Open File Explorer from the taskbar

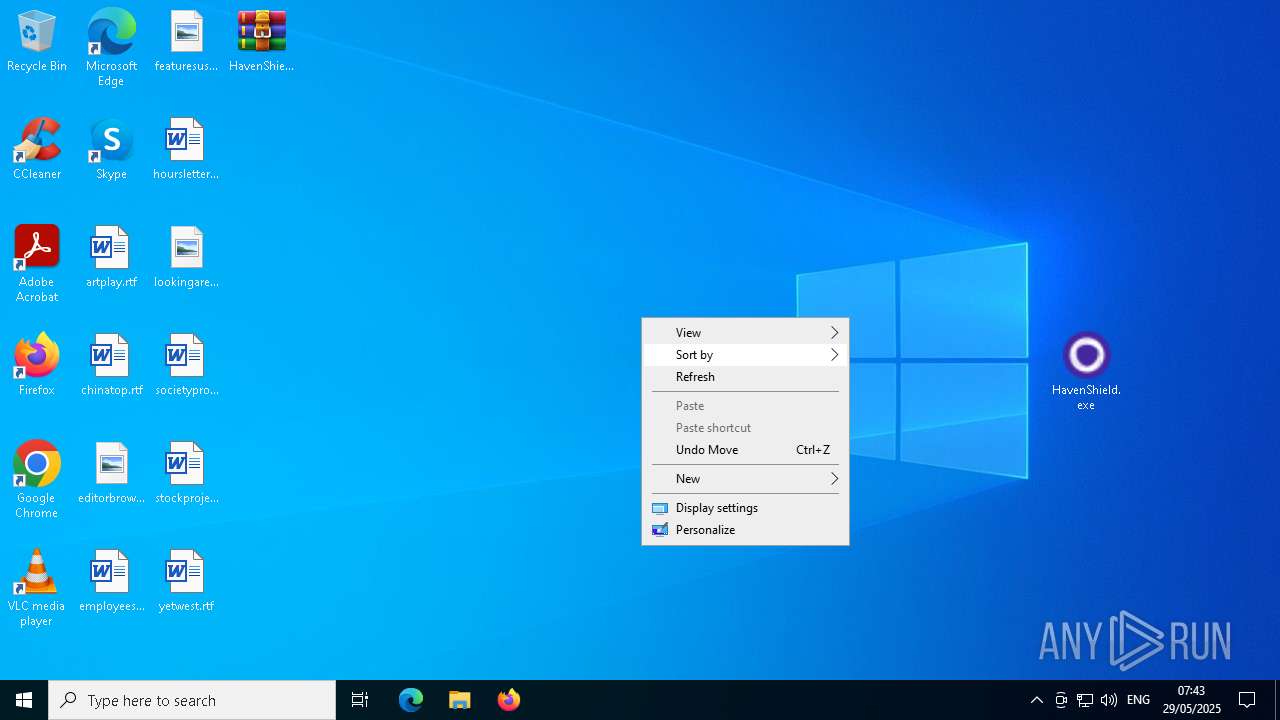(460, 700)
